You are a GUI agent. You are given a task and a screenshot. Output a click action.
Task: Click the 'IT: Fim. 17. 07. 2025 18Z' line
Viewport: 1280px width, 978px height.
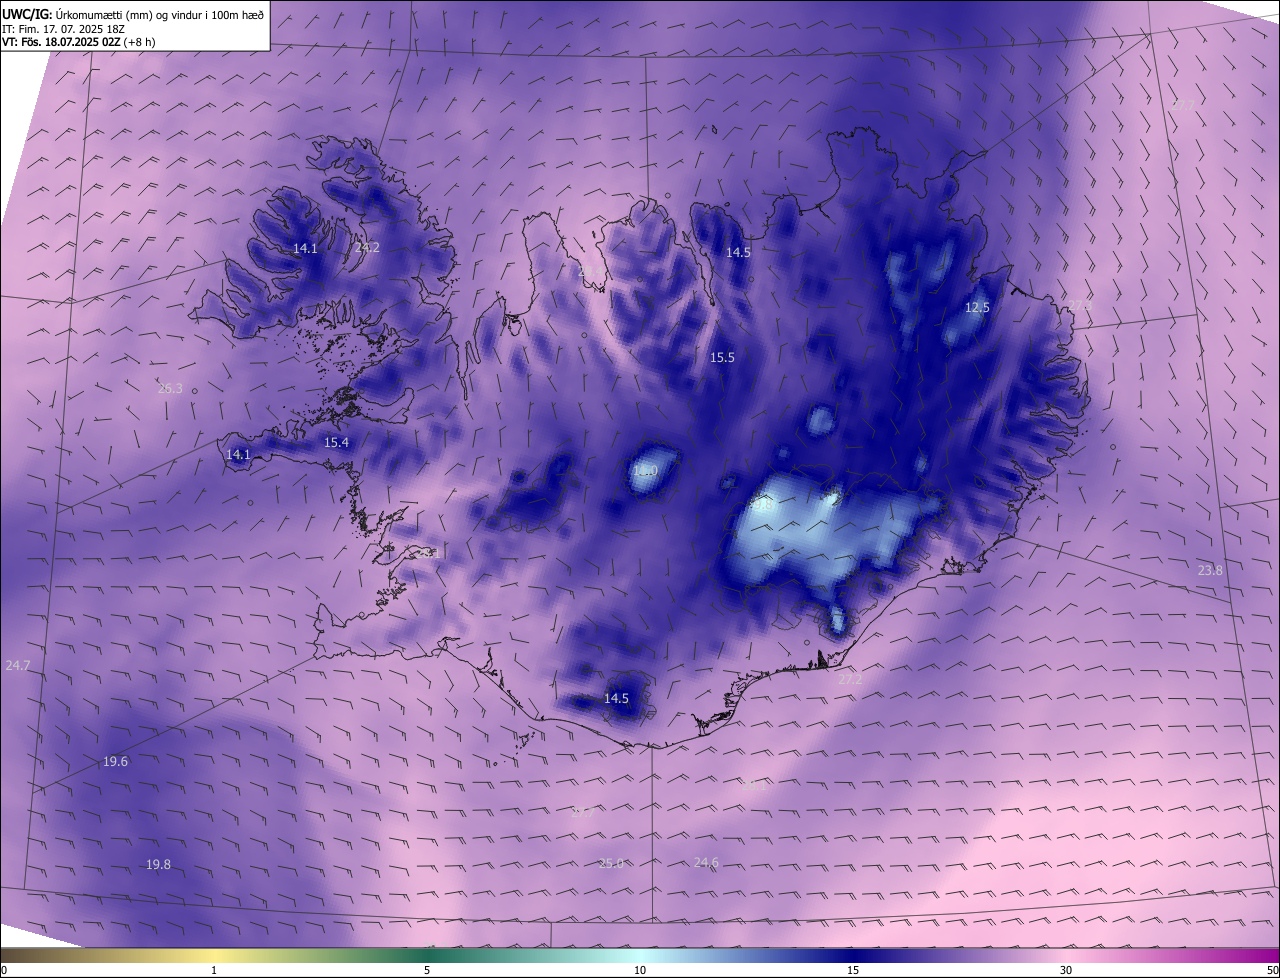[x=63, y=29]
